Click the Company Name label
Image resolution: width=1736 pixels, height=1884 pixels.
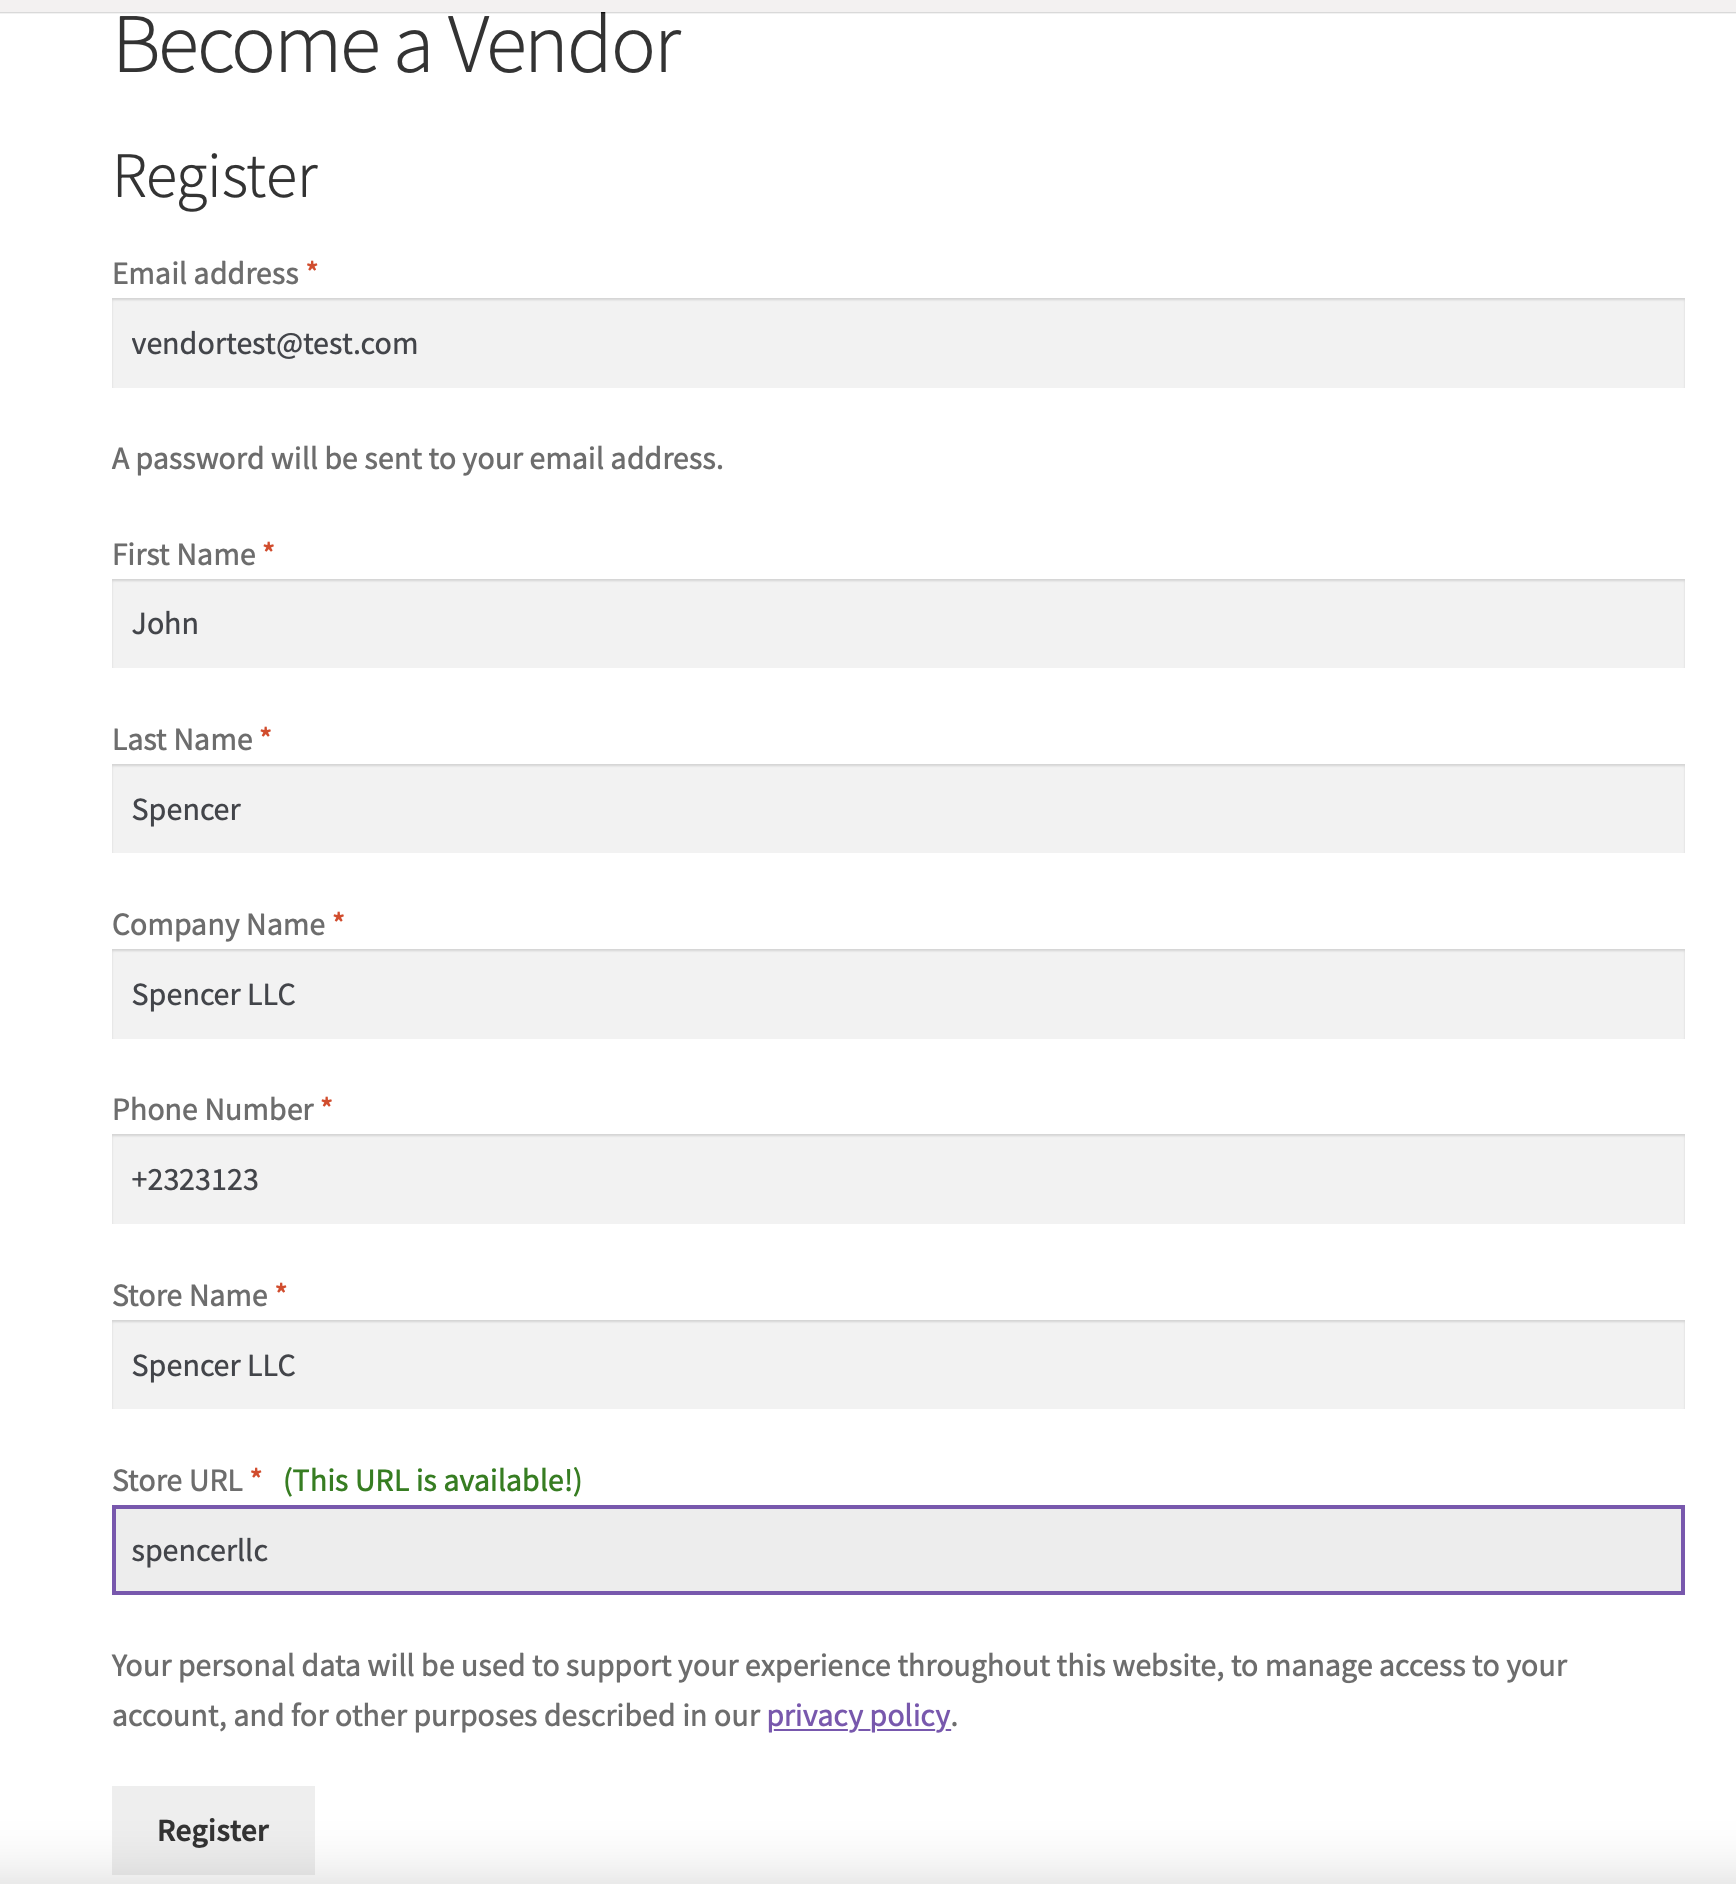pyautogui.click(x=218, y=925)
